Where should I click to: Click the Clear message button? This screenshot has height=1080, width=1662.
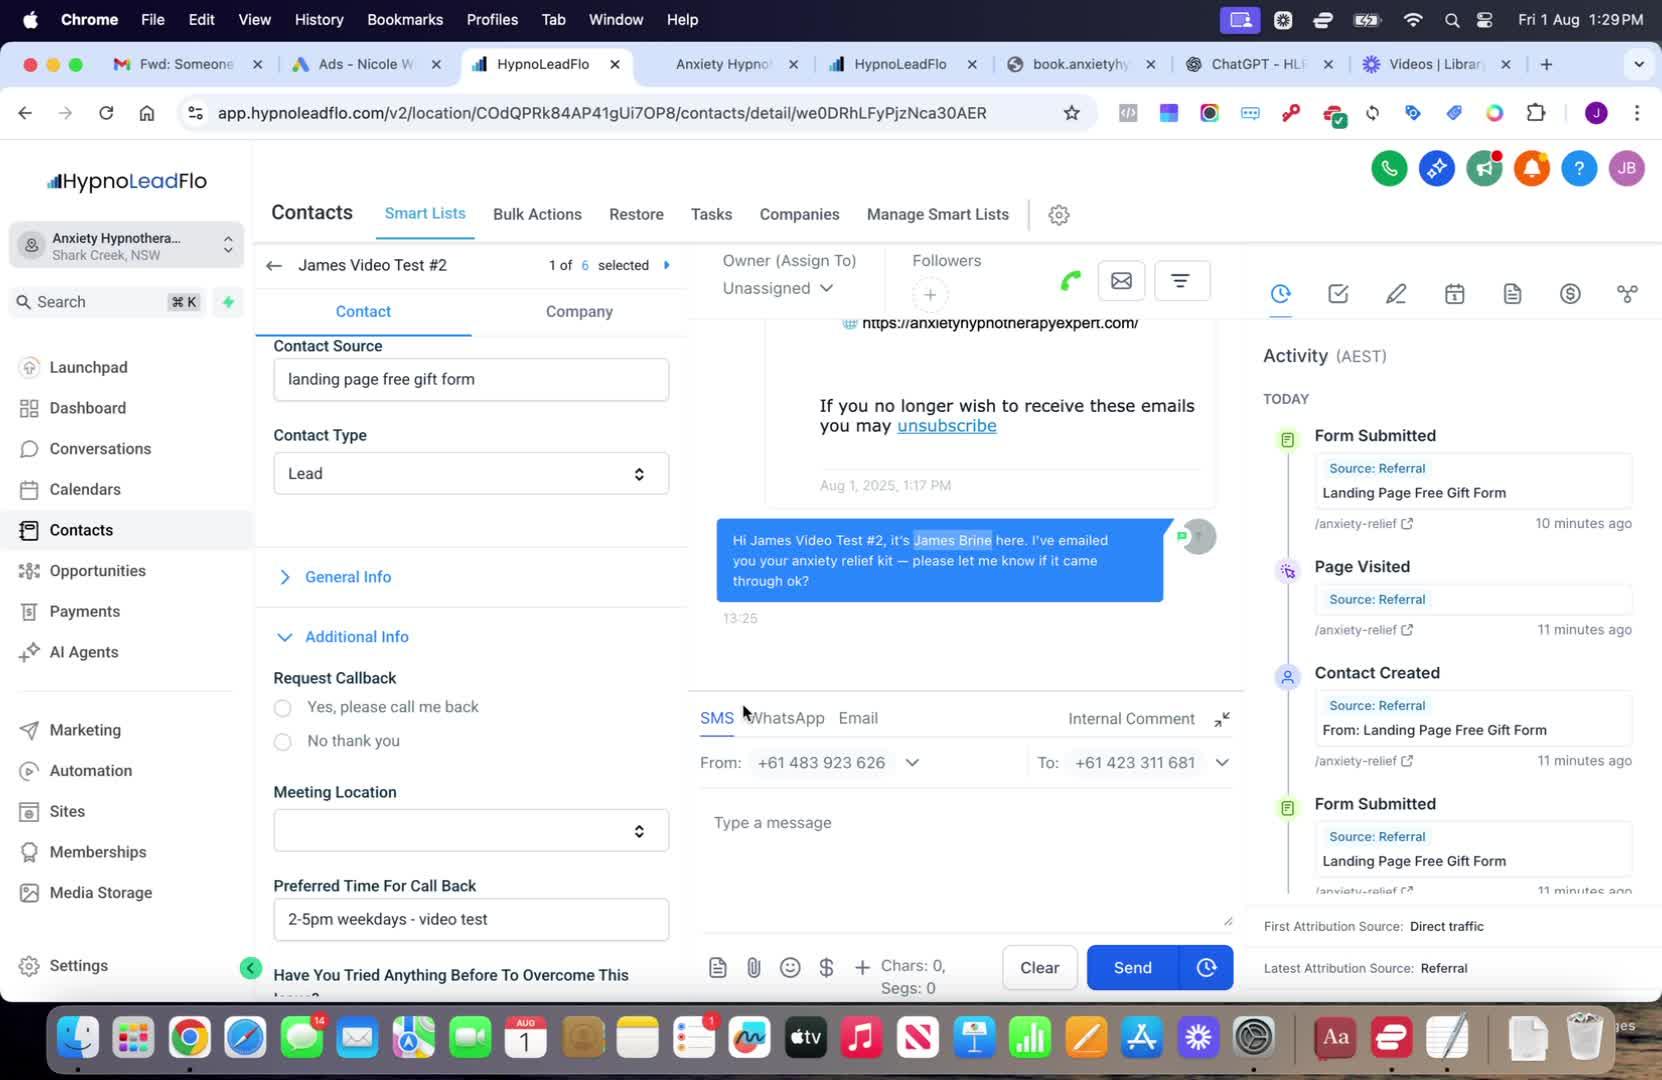(x=1039, y=968)
